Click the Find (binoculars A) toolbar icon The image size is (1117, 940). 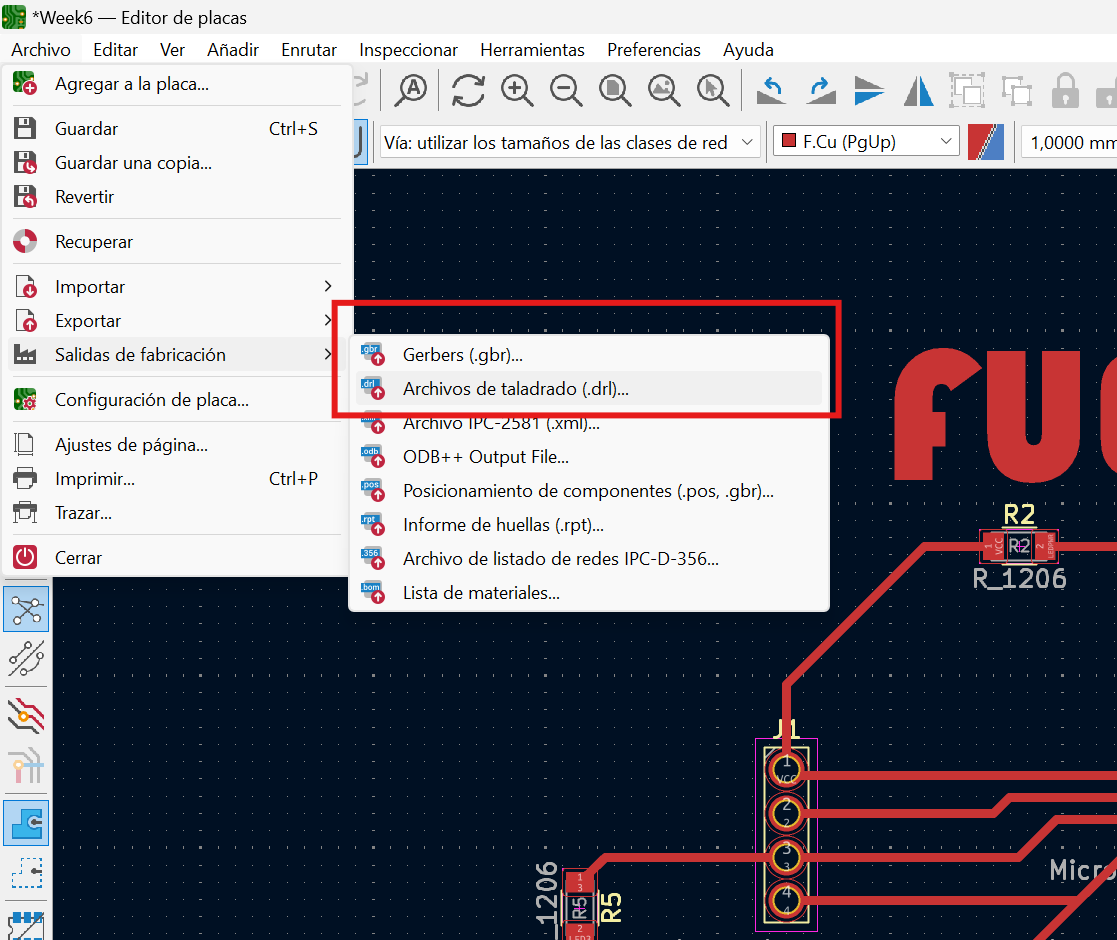click(x=411, y=91)
